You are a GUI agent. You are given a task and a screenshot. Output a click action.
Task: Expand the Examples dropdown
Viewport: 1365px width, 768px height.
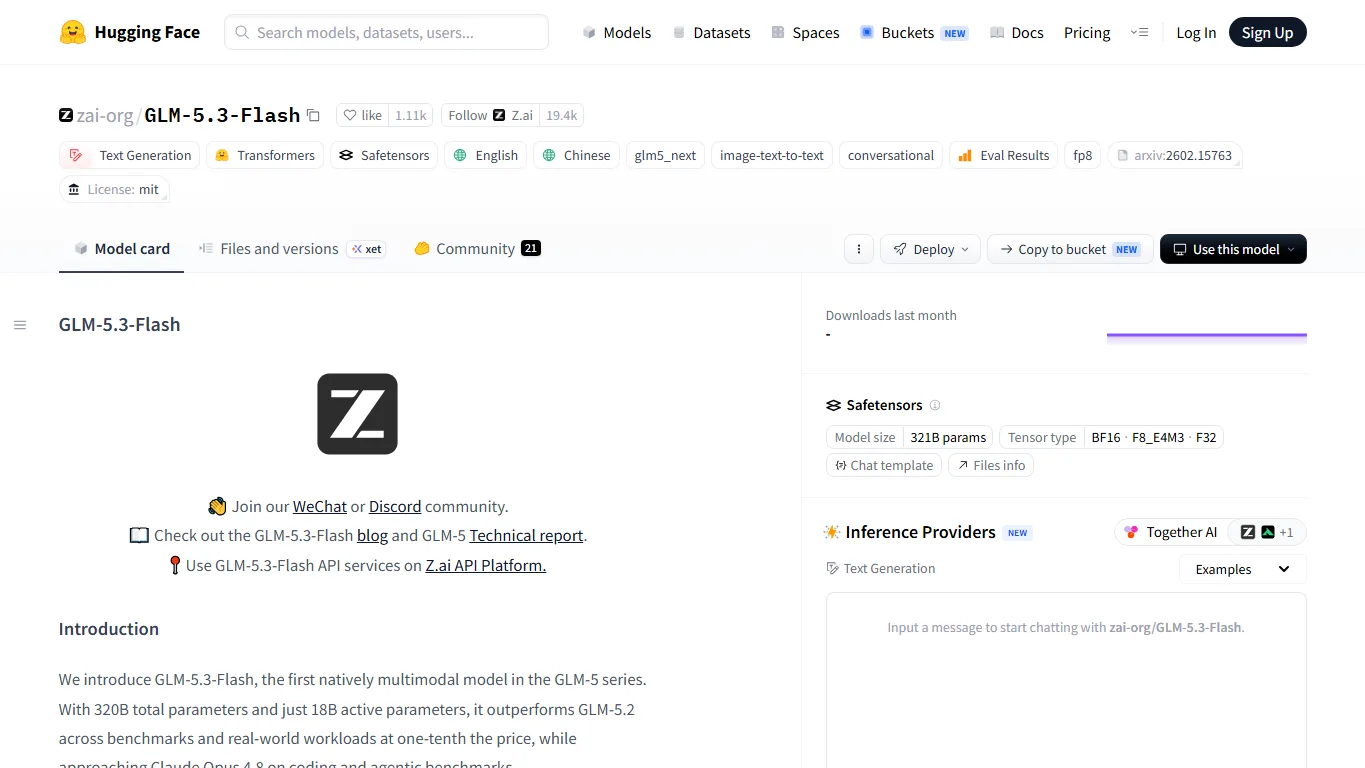(1243, 569)
